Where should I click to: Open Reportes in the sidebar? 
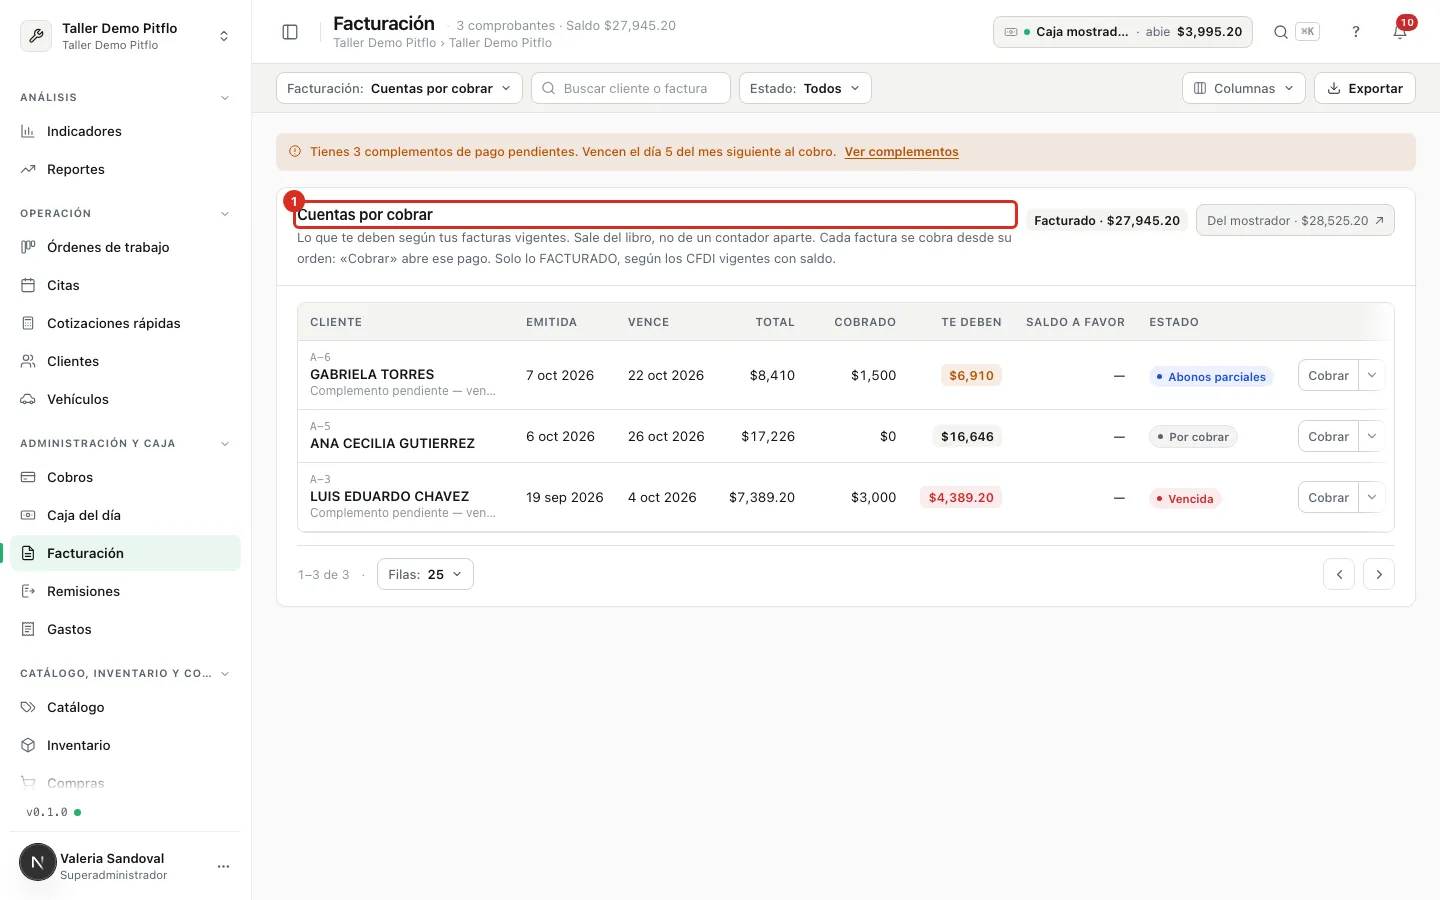coord(126,169)
